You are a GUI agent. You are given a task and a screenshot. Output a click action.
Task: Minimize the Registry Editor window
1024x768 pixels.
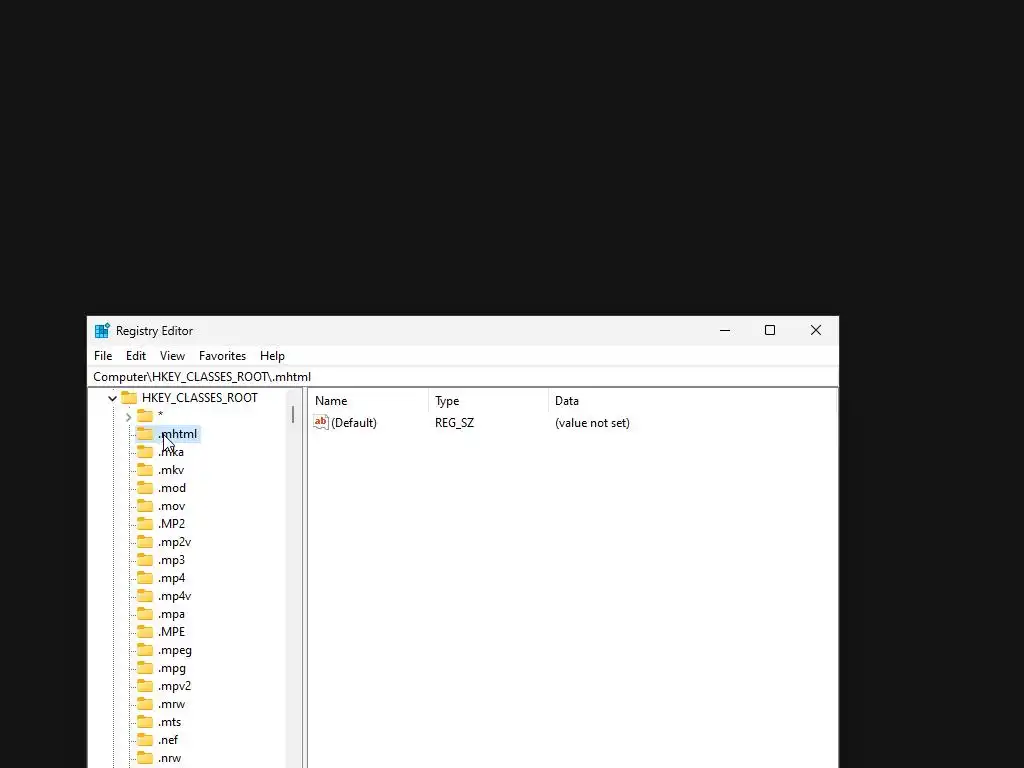click(x=725, y=330)
